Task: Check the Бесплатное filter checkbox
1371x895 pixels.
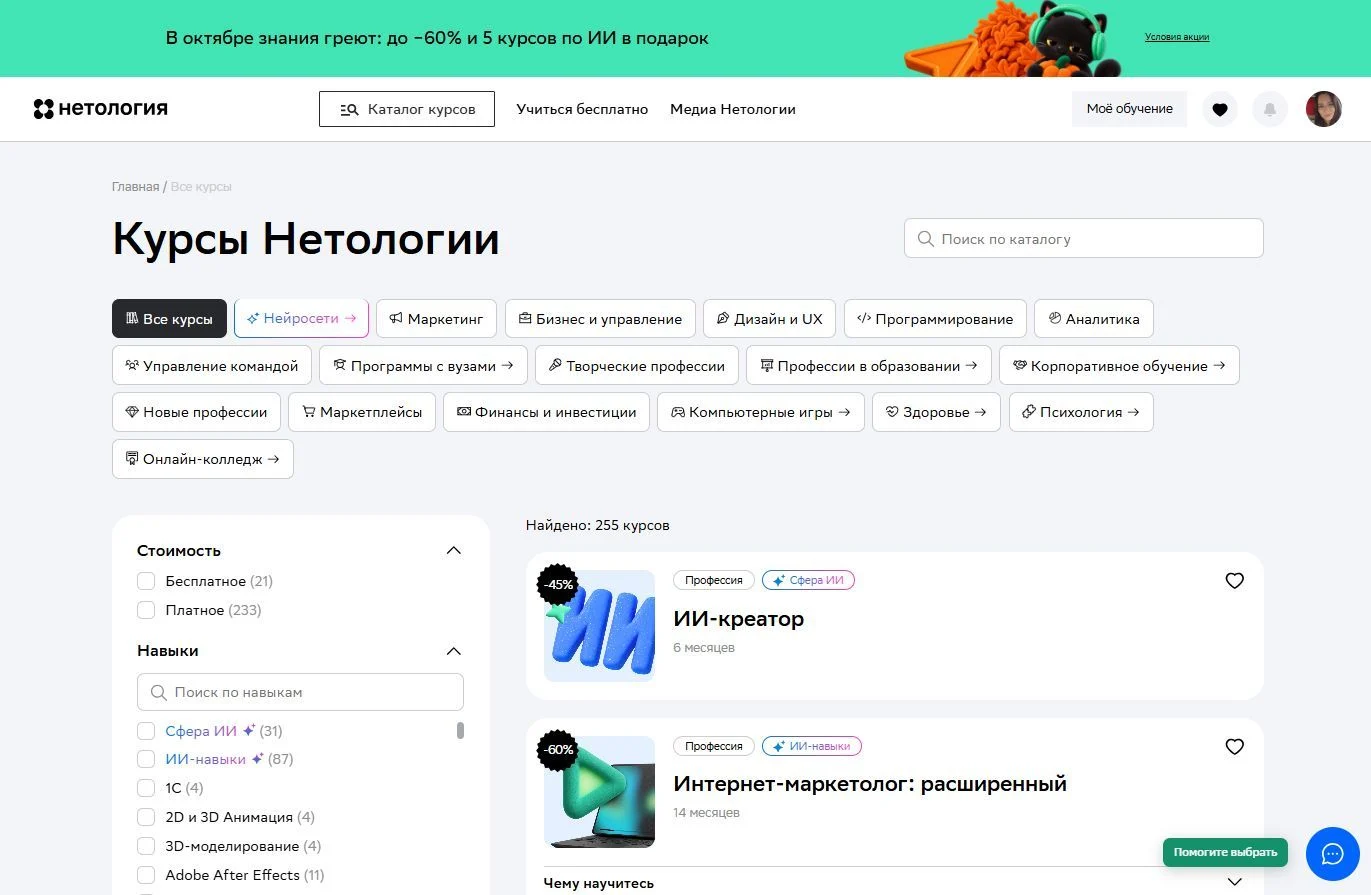Action: tap(146, 581)
